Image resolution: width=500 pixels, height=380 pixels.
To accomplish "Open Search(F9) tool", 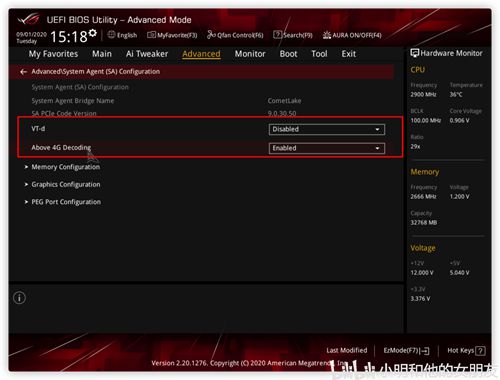I will click(x=293, y=35).
